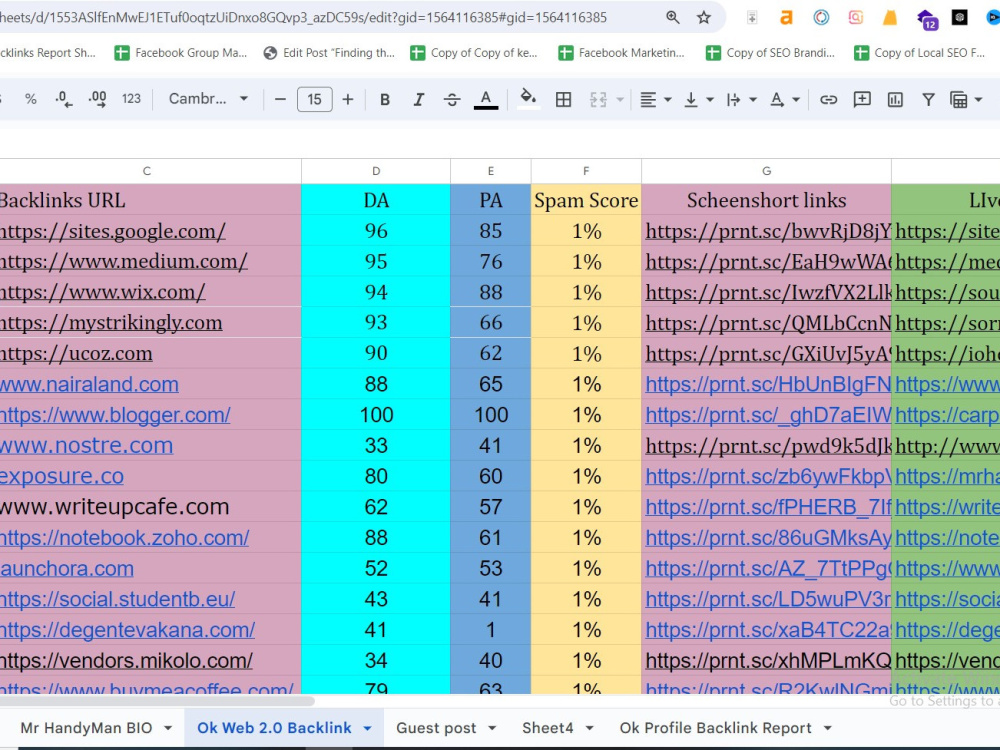Open the borders tool
1000x750 pixels.
coord(563,99)
